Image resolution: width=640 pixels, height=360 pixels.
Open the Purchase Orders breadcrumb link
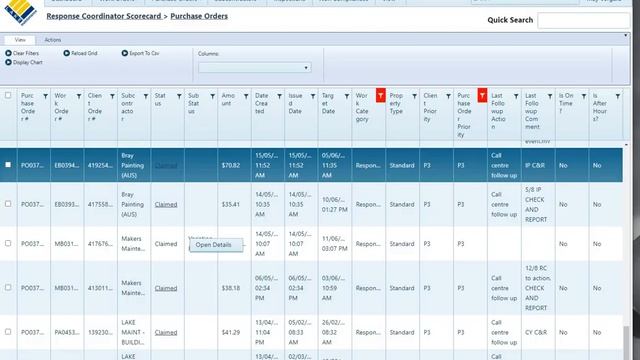point(199,16)
